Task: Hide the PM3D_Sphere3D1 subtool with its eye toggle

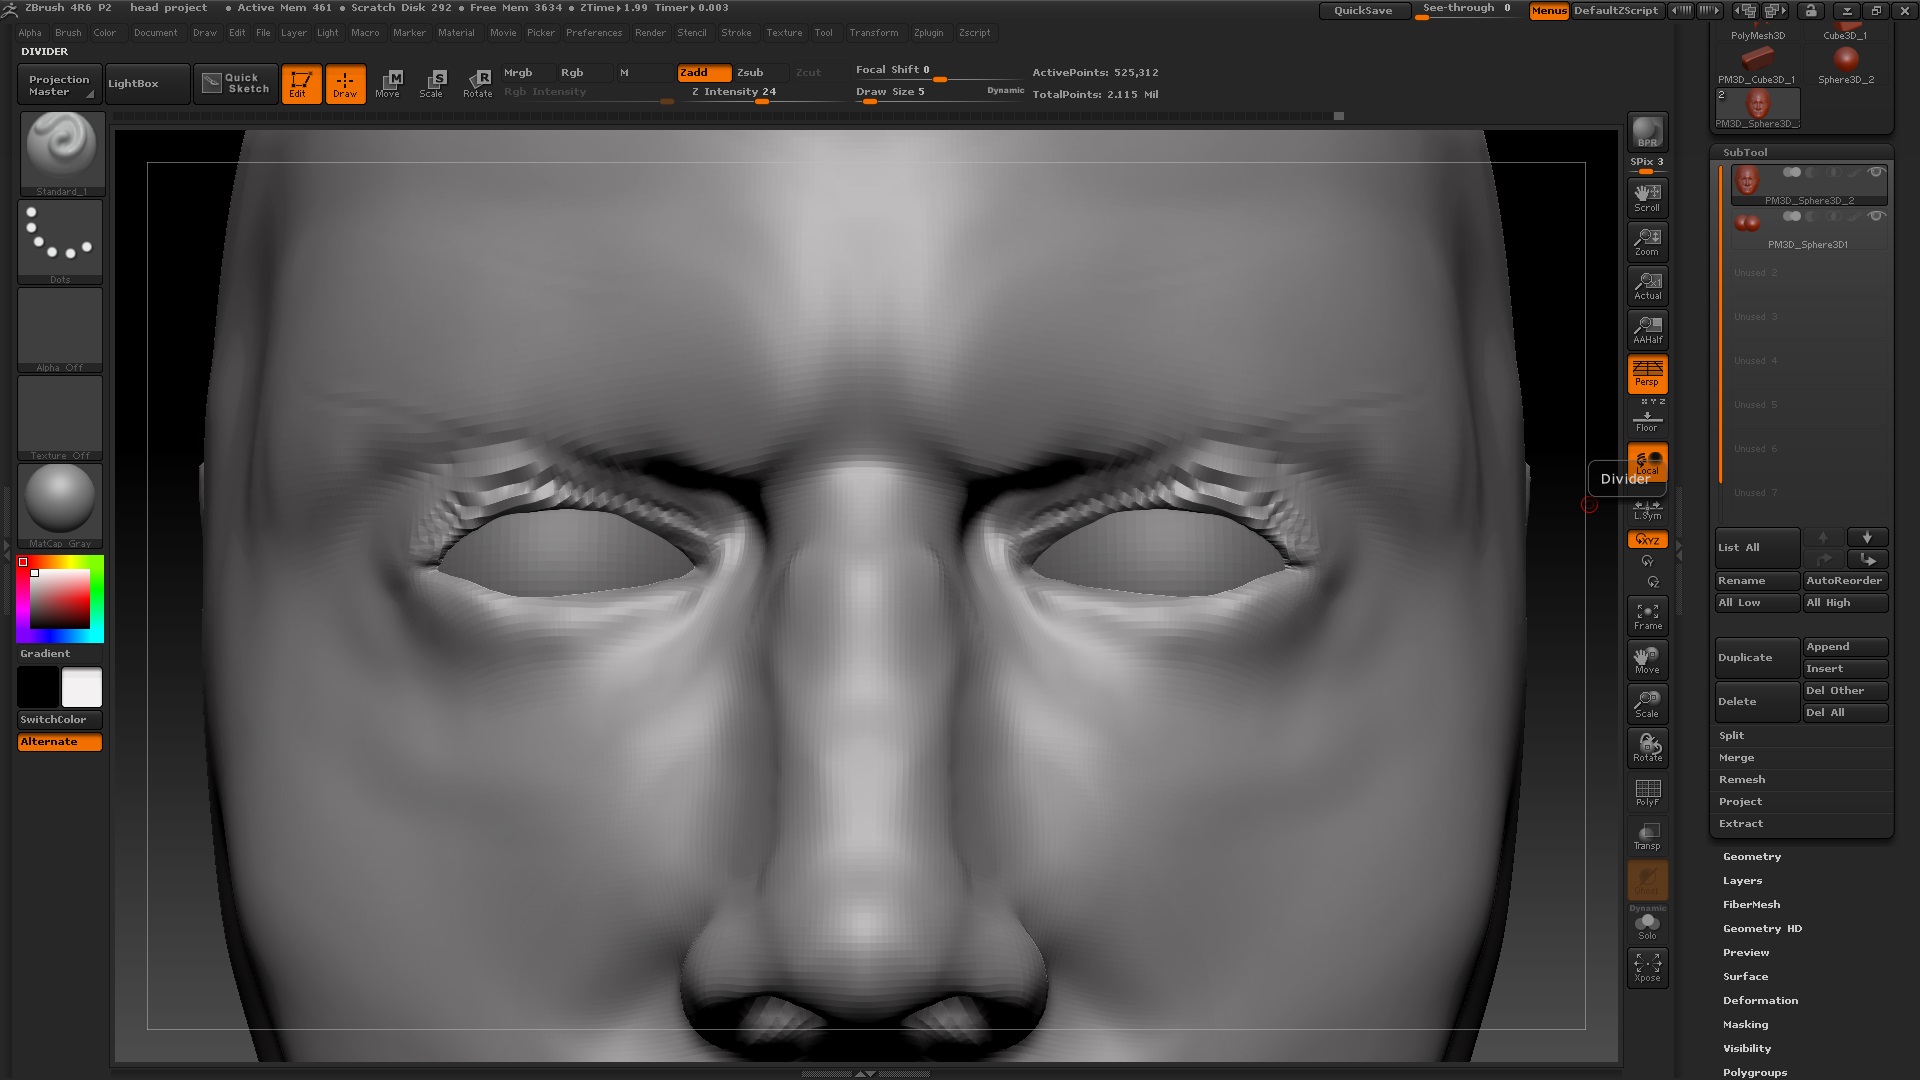Action: (1877, 216)
